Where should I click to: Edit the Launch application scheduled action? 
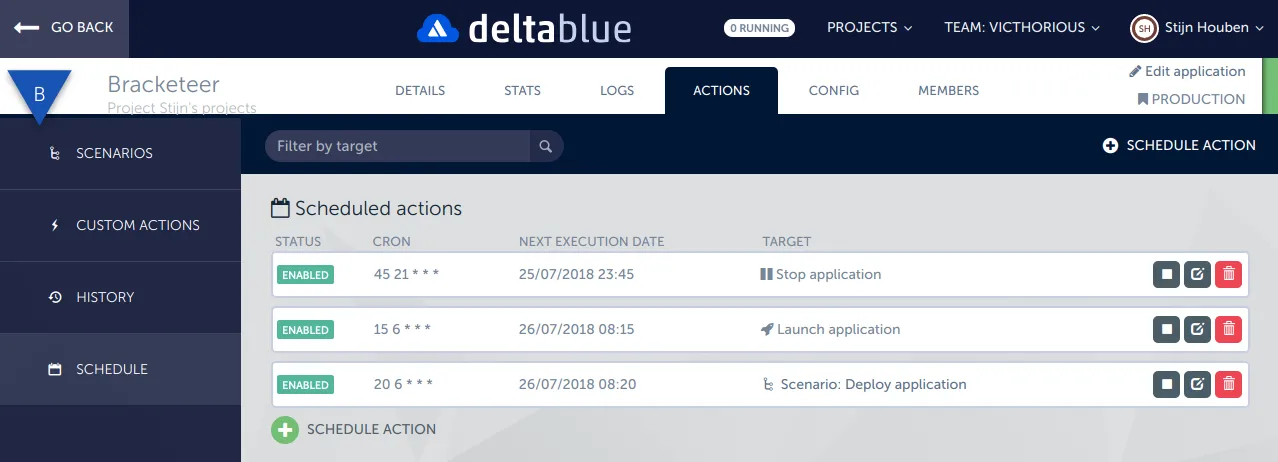coord(1197,329)
